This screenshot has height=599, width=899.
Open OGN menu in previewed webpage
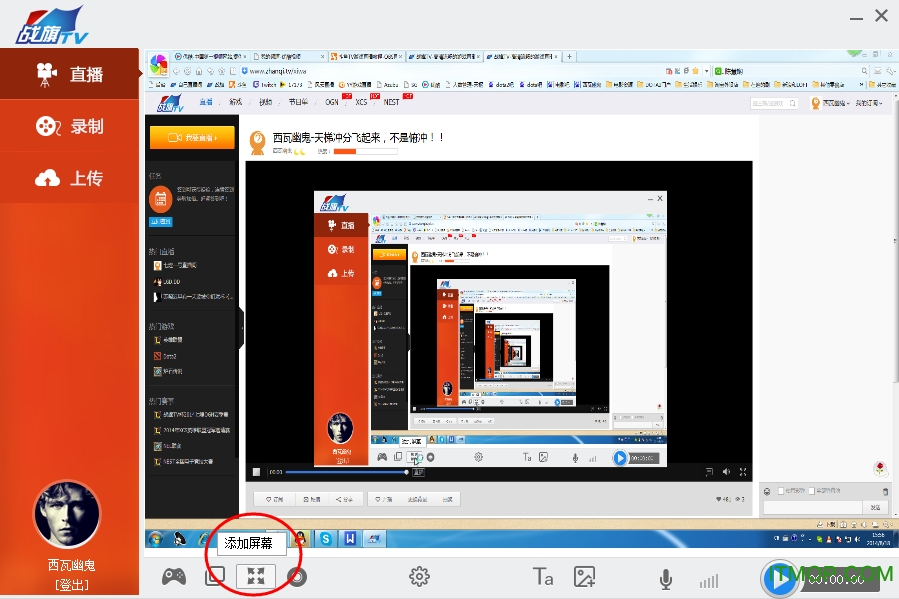tap(331, 102)
